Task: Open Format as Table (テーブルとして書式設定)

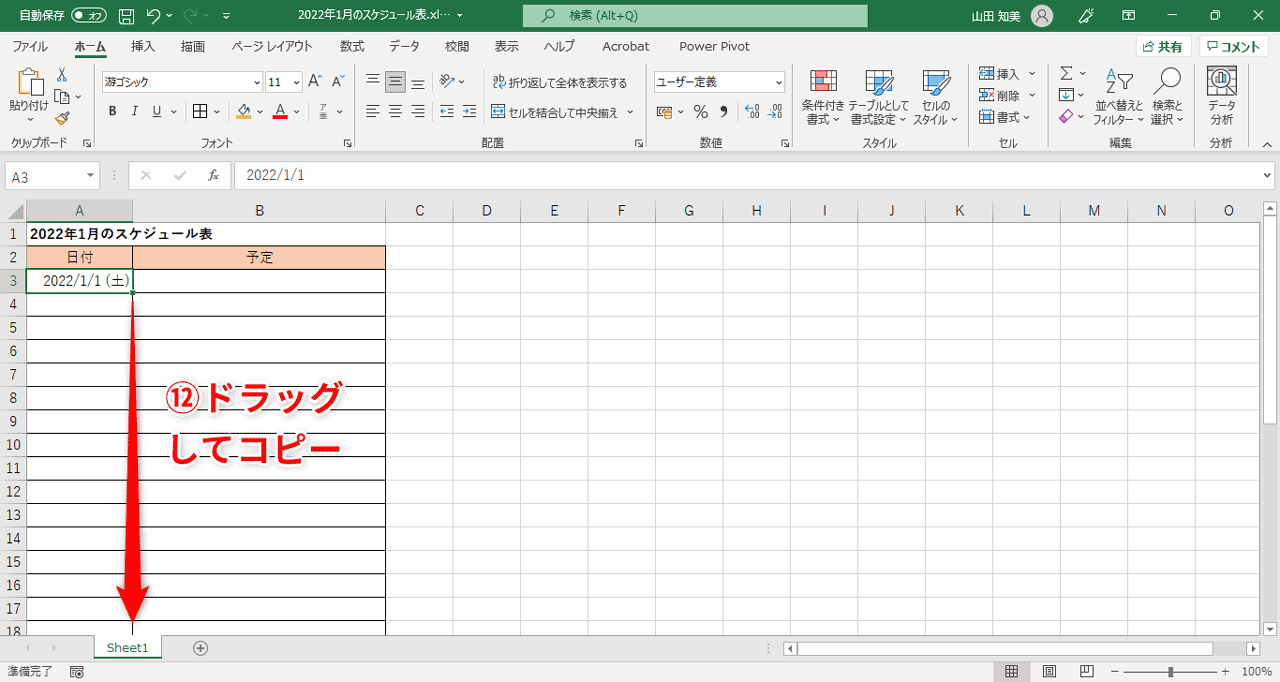Action: coord(879,97)
